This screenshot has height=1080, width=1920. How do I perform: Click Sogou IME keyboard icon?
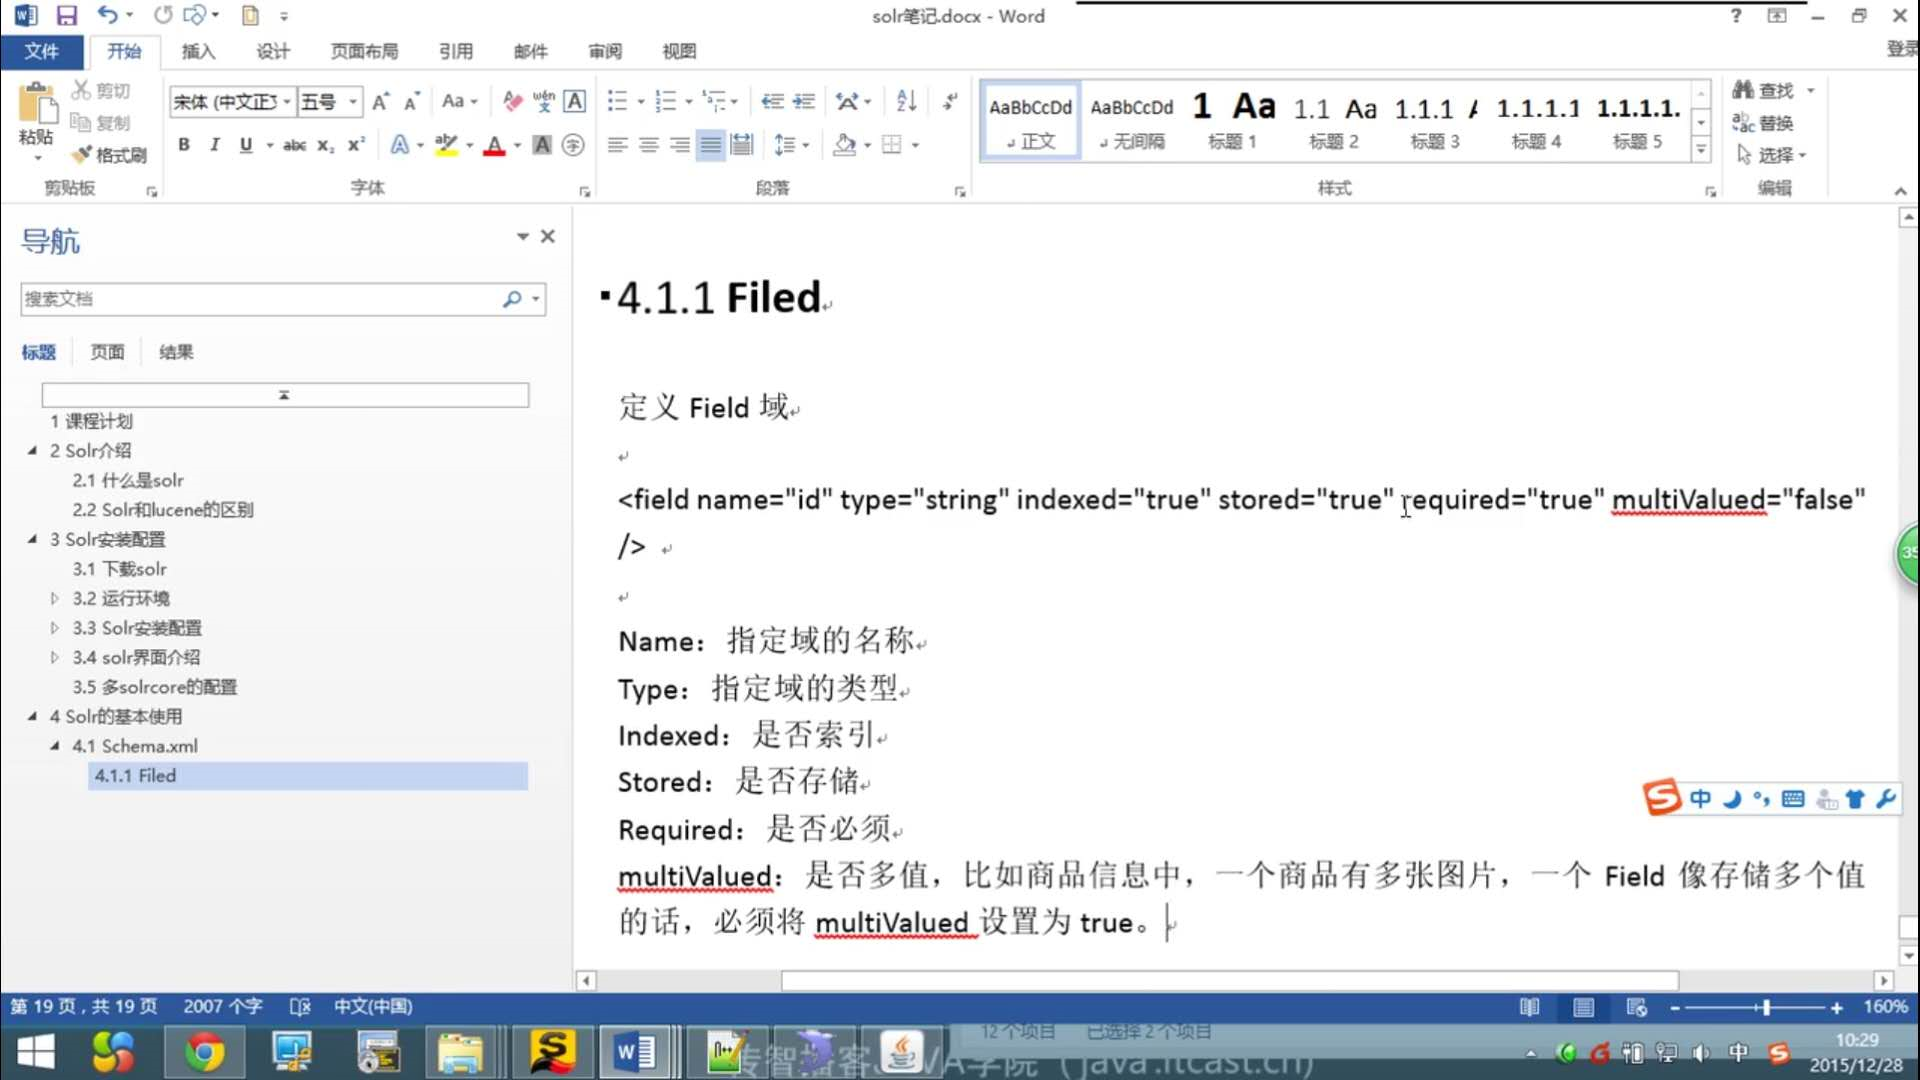(x=1793, y=799)
